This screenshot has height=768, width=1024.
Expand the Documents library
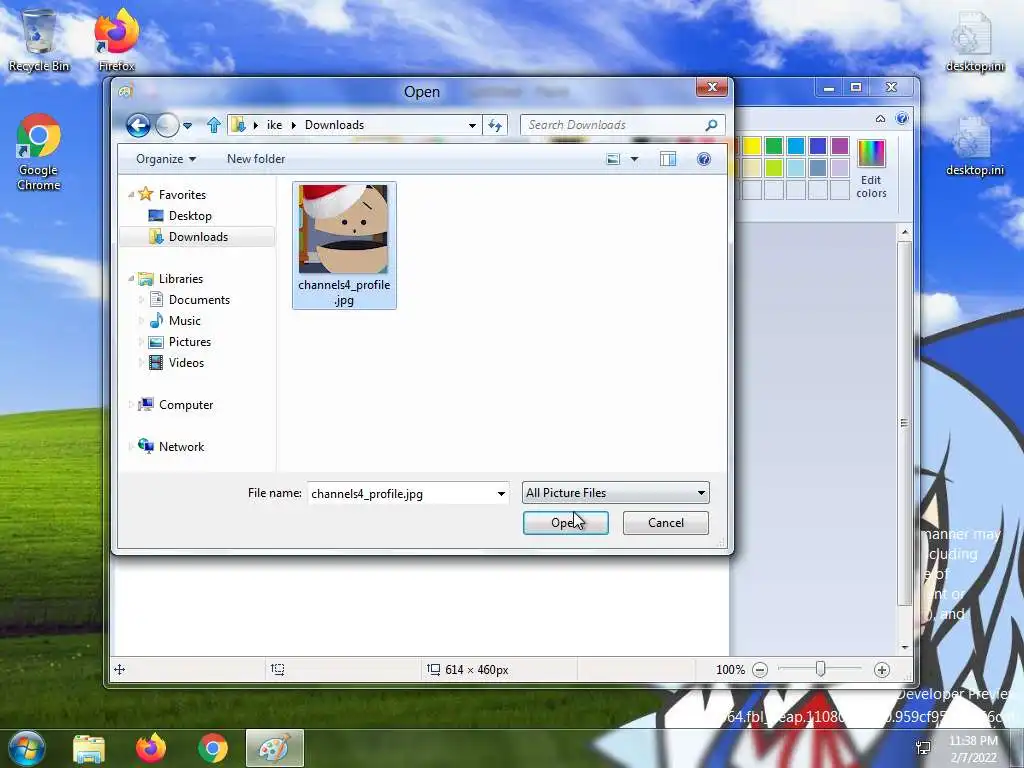tap(141, 300)
